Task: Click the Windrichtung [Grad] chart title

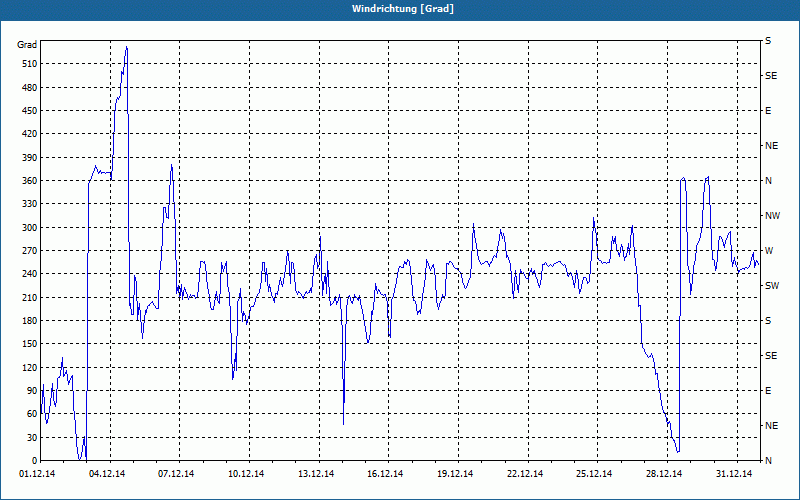Action: pyautogui.click(x=403, y=9)
